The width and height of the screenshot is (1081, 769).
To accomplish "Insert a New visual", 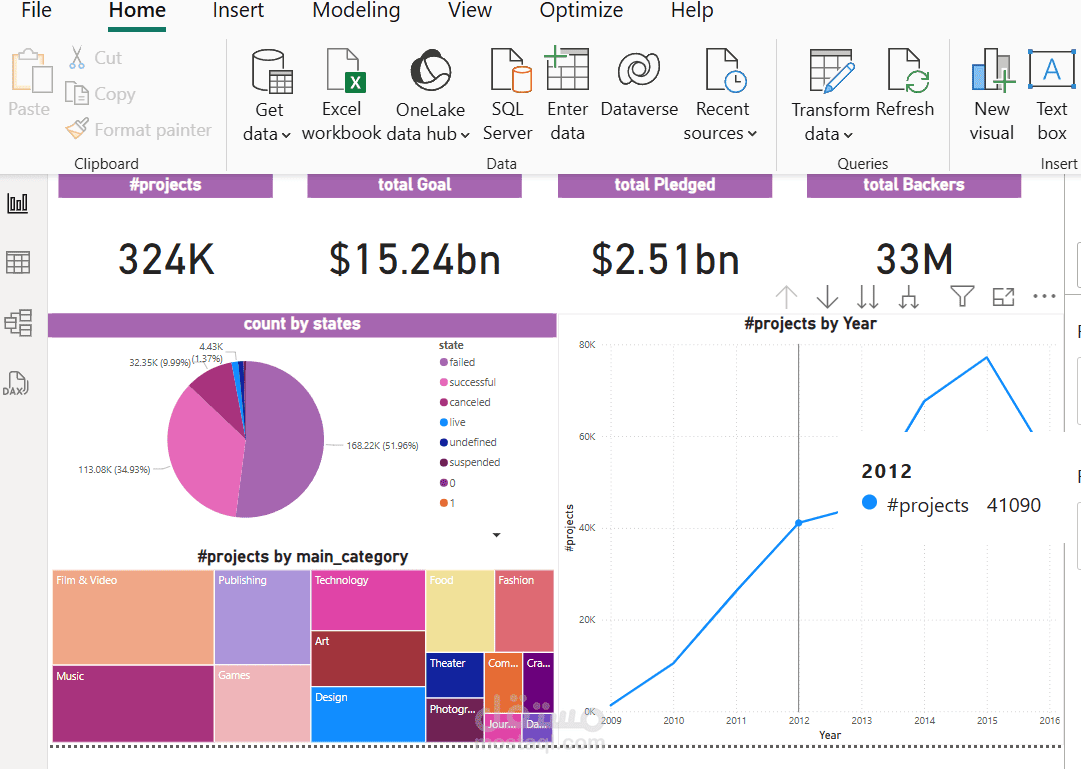I will click(991, 94).
